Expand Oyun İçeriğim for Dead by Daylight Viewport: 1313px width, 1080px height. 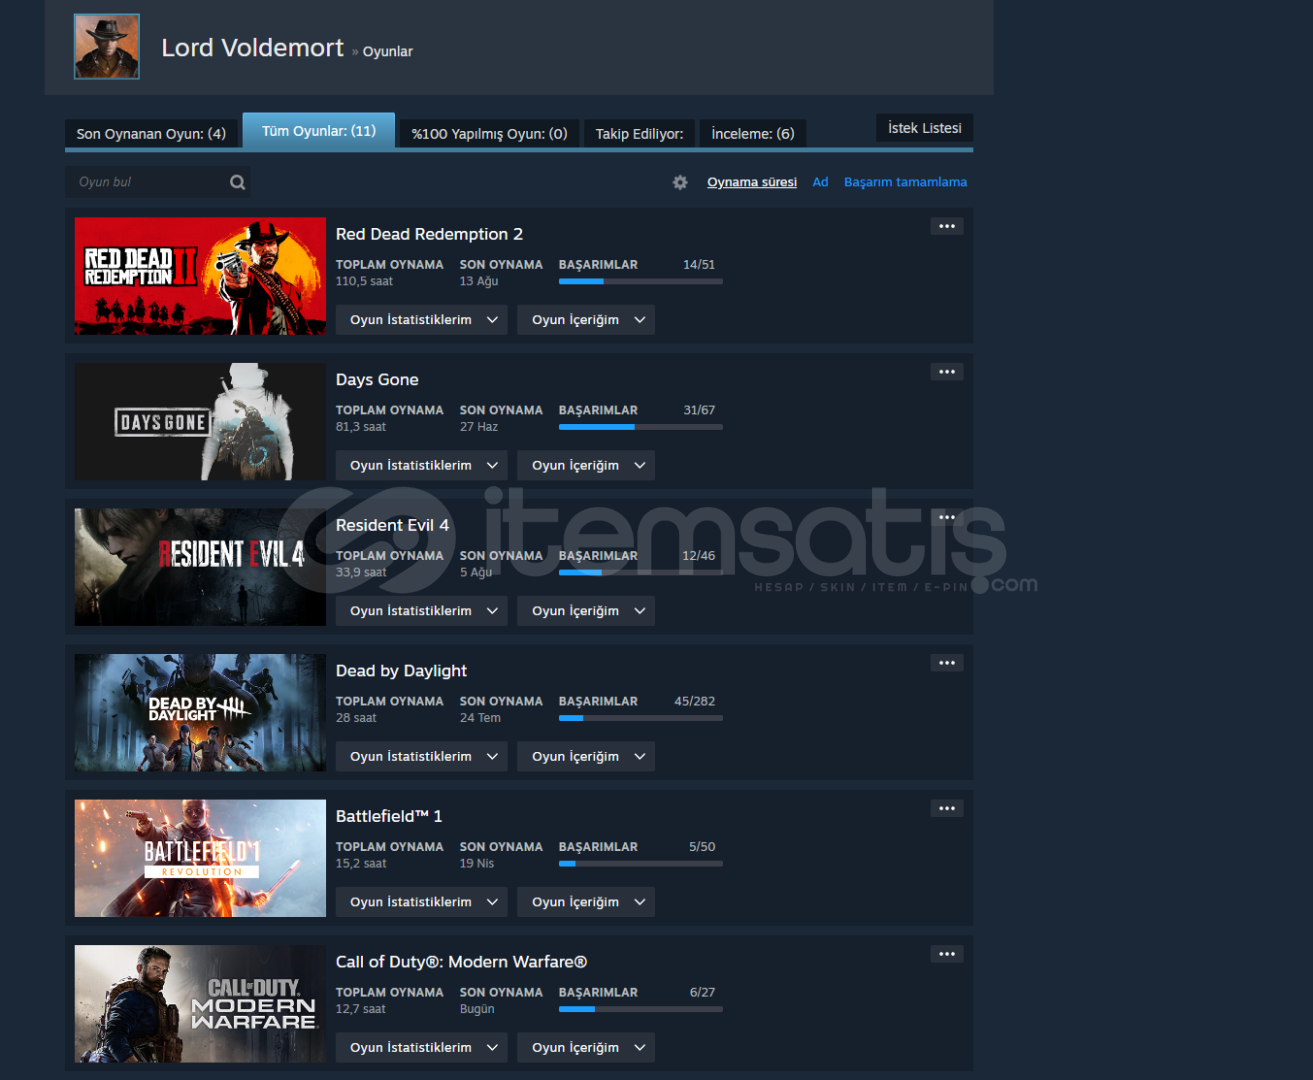[x=586, y=756]
